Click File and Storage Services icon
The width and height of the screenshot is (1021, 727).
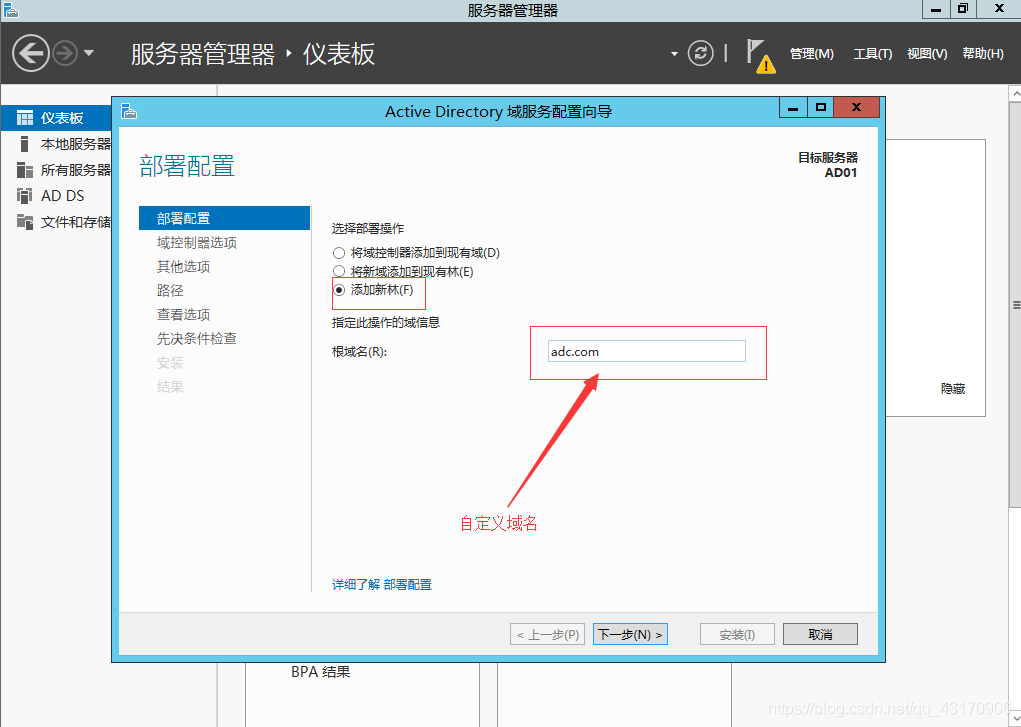click(x=25, y=222)
